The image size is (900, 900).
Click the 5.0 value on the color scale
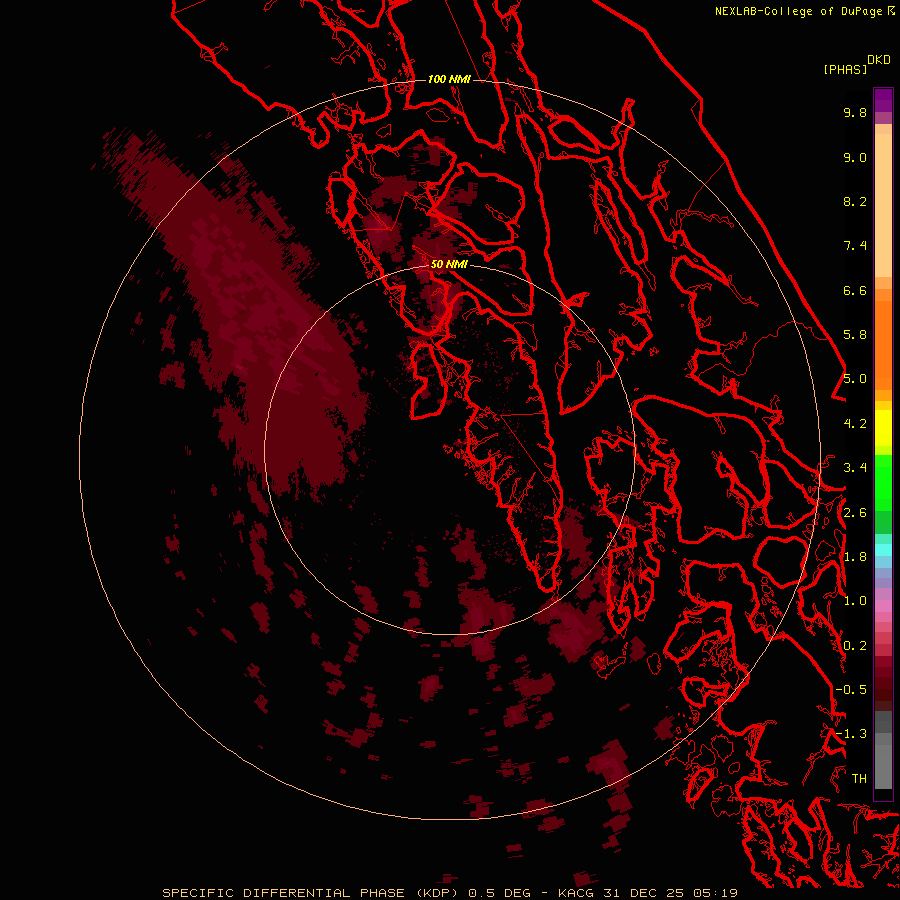coord(855,379)
